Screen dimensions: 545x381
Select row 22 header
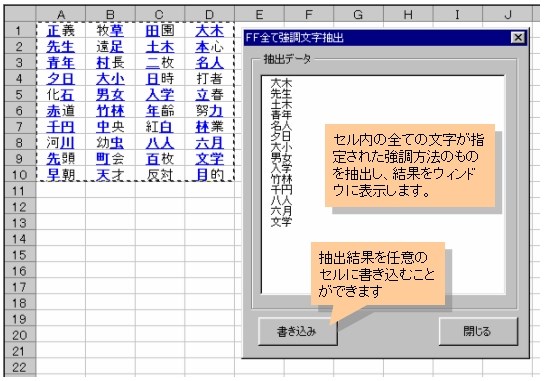click(x=19, y=367)
